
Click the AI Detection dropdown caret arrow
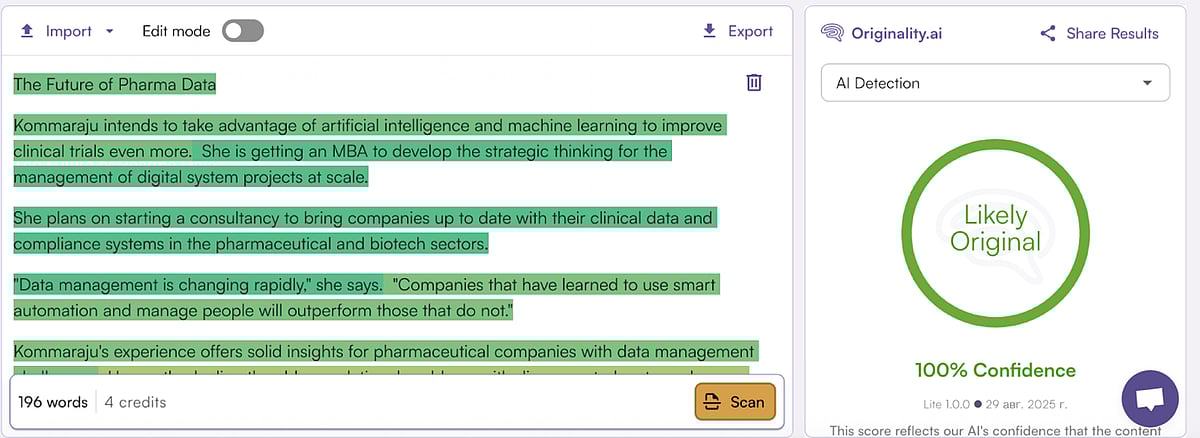[1147, 83]
